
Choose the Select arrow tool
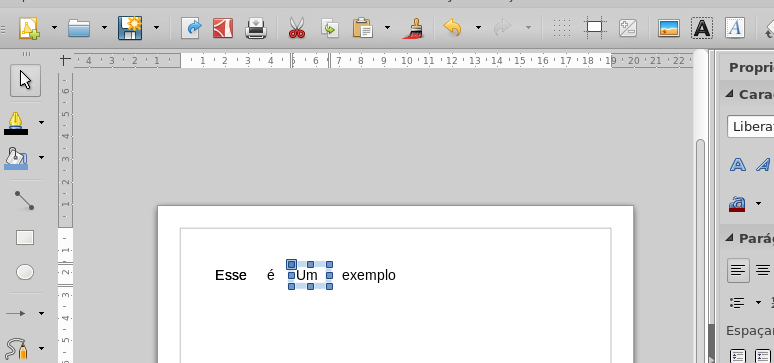coord(25,81)
